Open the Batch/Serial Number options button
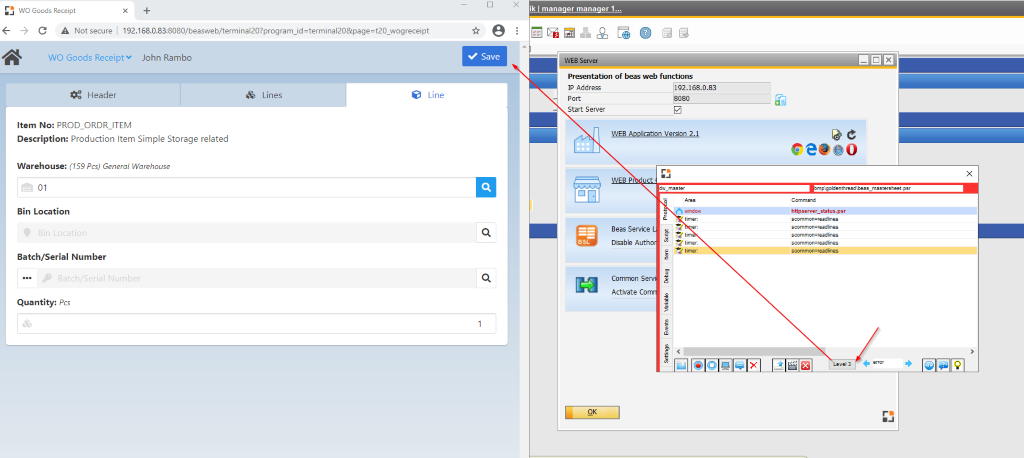Image resolution: width=1024 pixels, height=458 pixels. (27, 278)
